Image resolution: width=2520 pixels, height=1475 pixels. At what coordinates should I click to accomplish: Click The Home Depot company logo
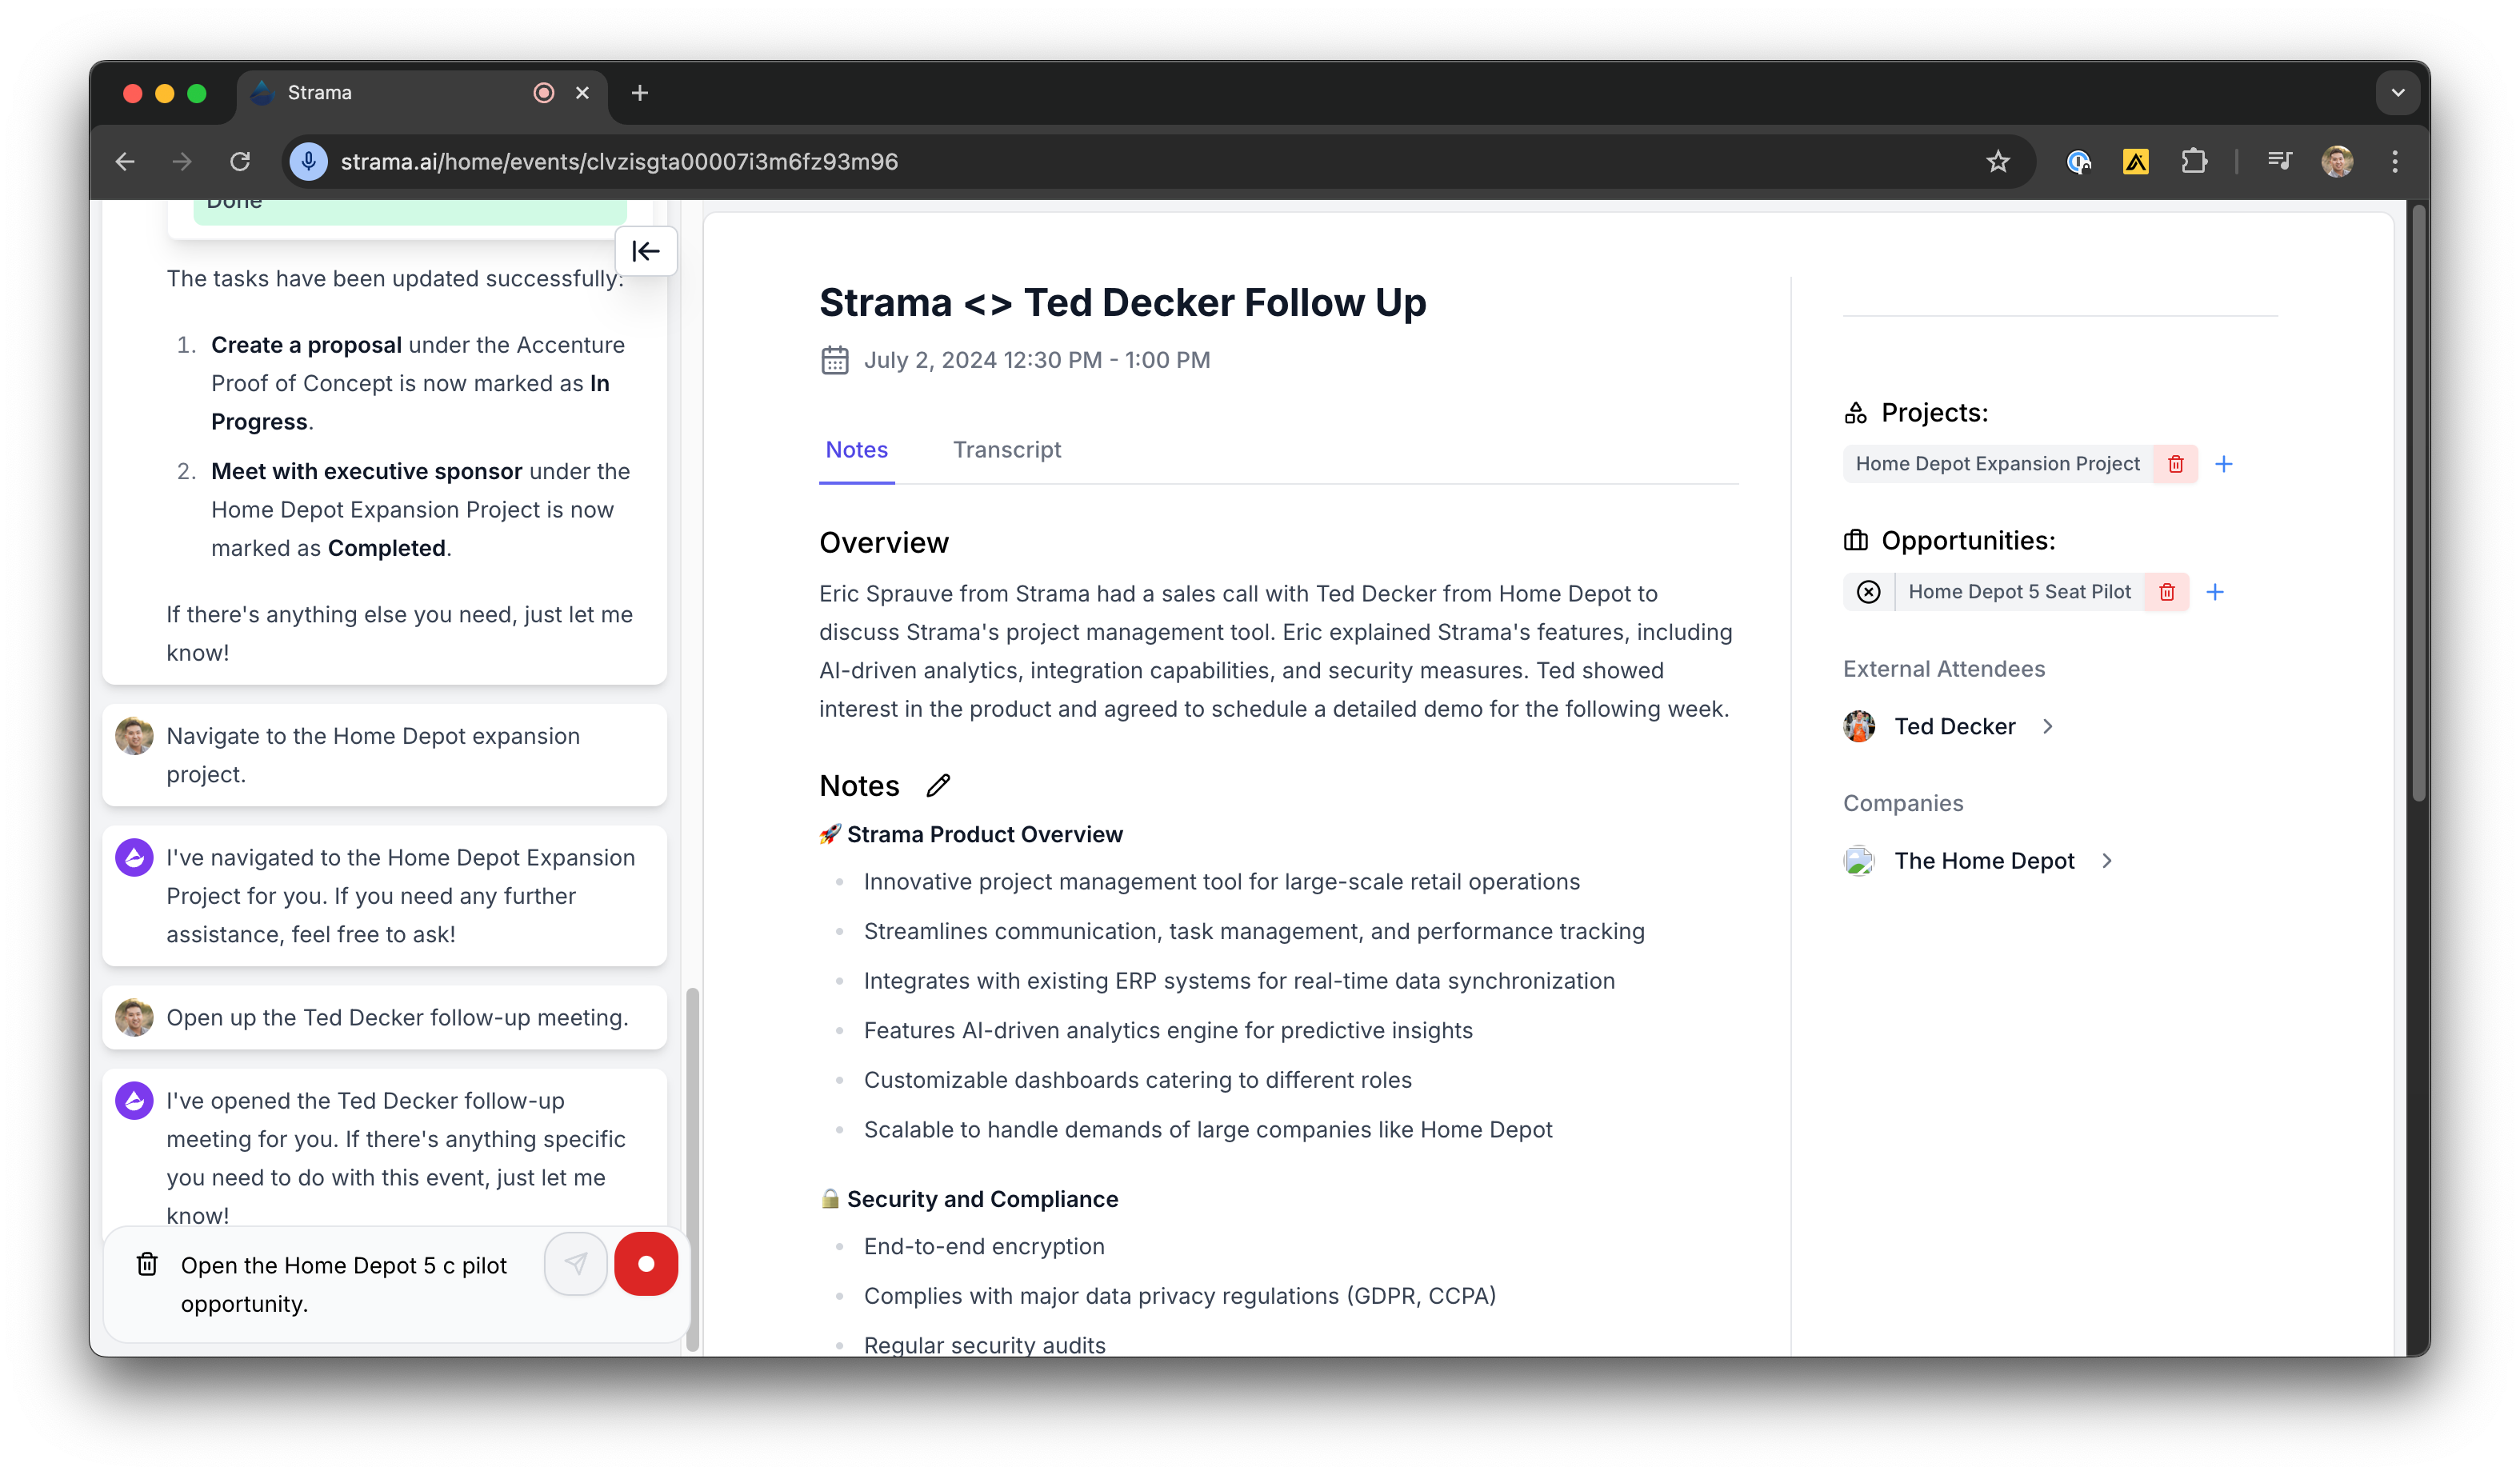(x=1859, y=861)
